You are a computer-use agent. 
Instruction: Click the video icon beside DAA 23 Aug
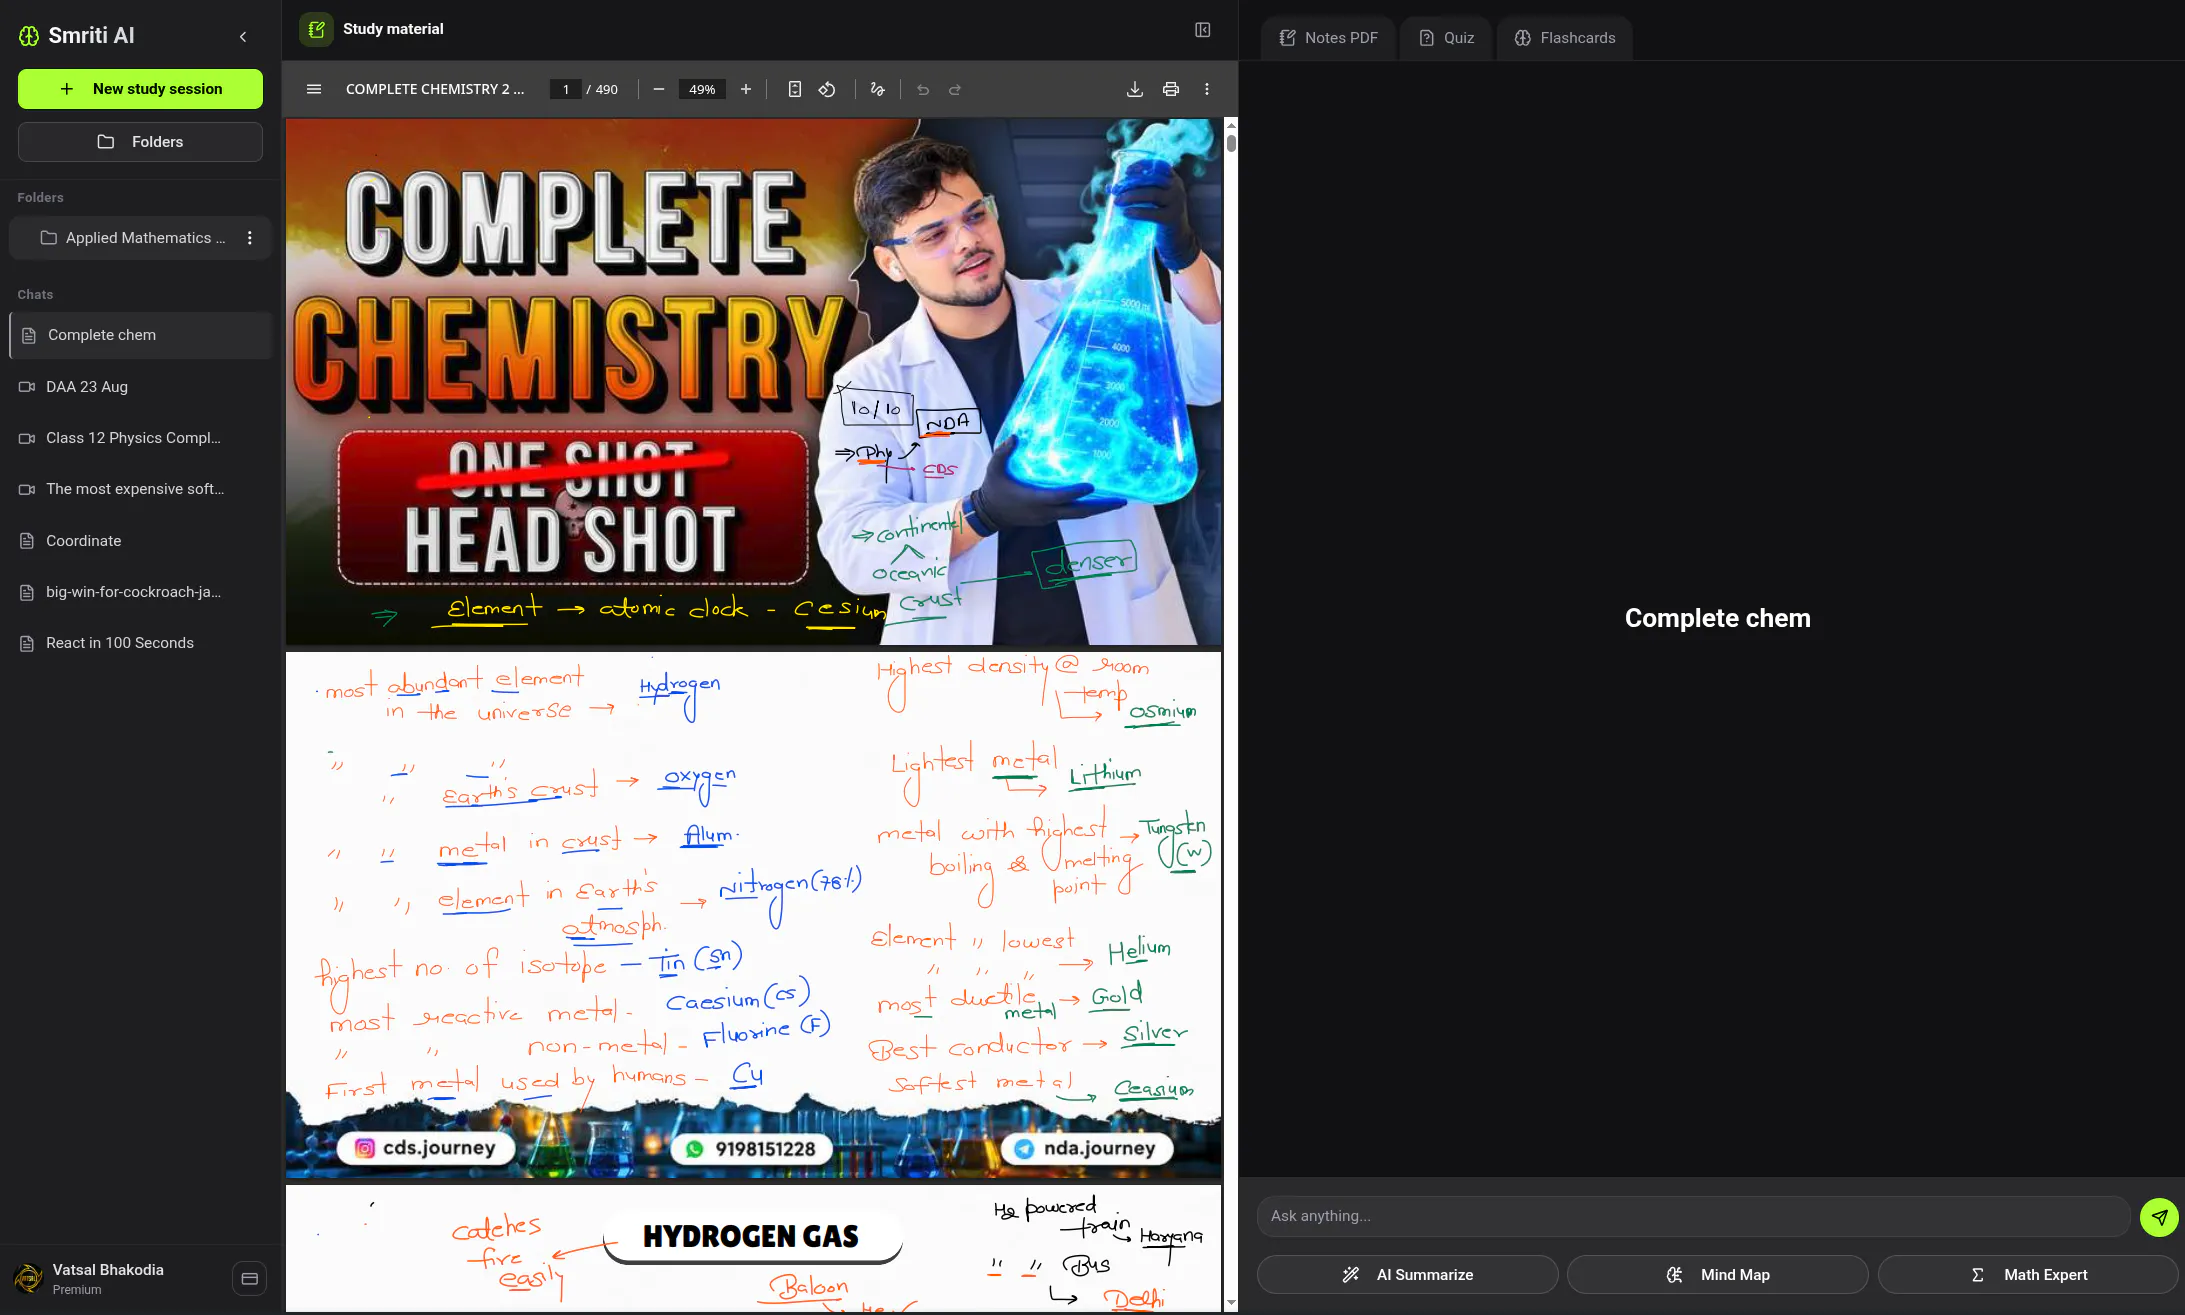pyautogui.click(x=27, y=387)
